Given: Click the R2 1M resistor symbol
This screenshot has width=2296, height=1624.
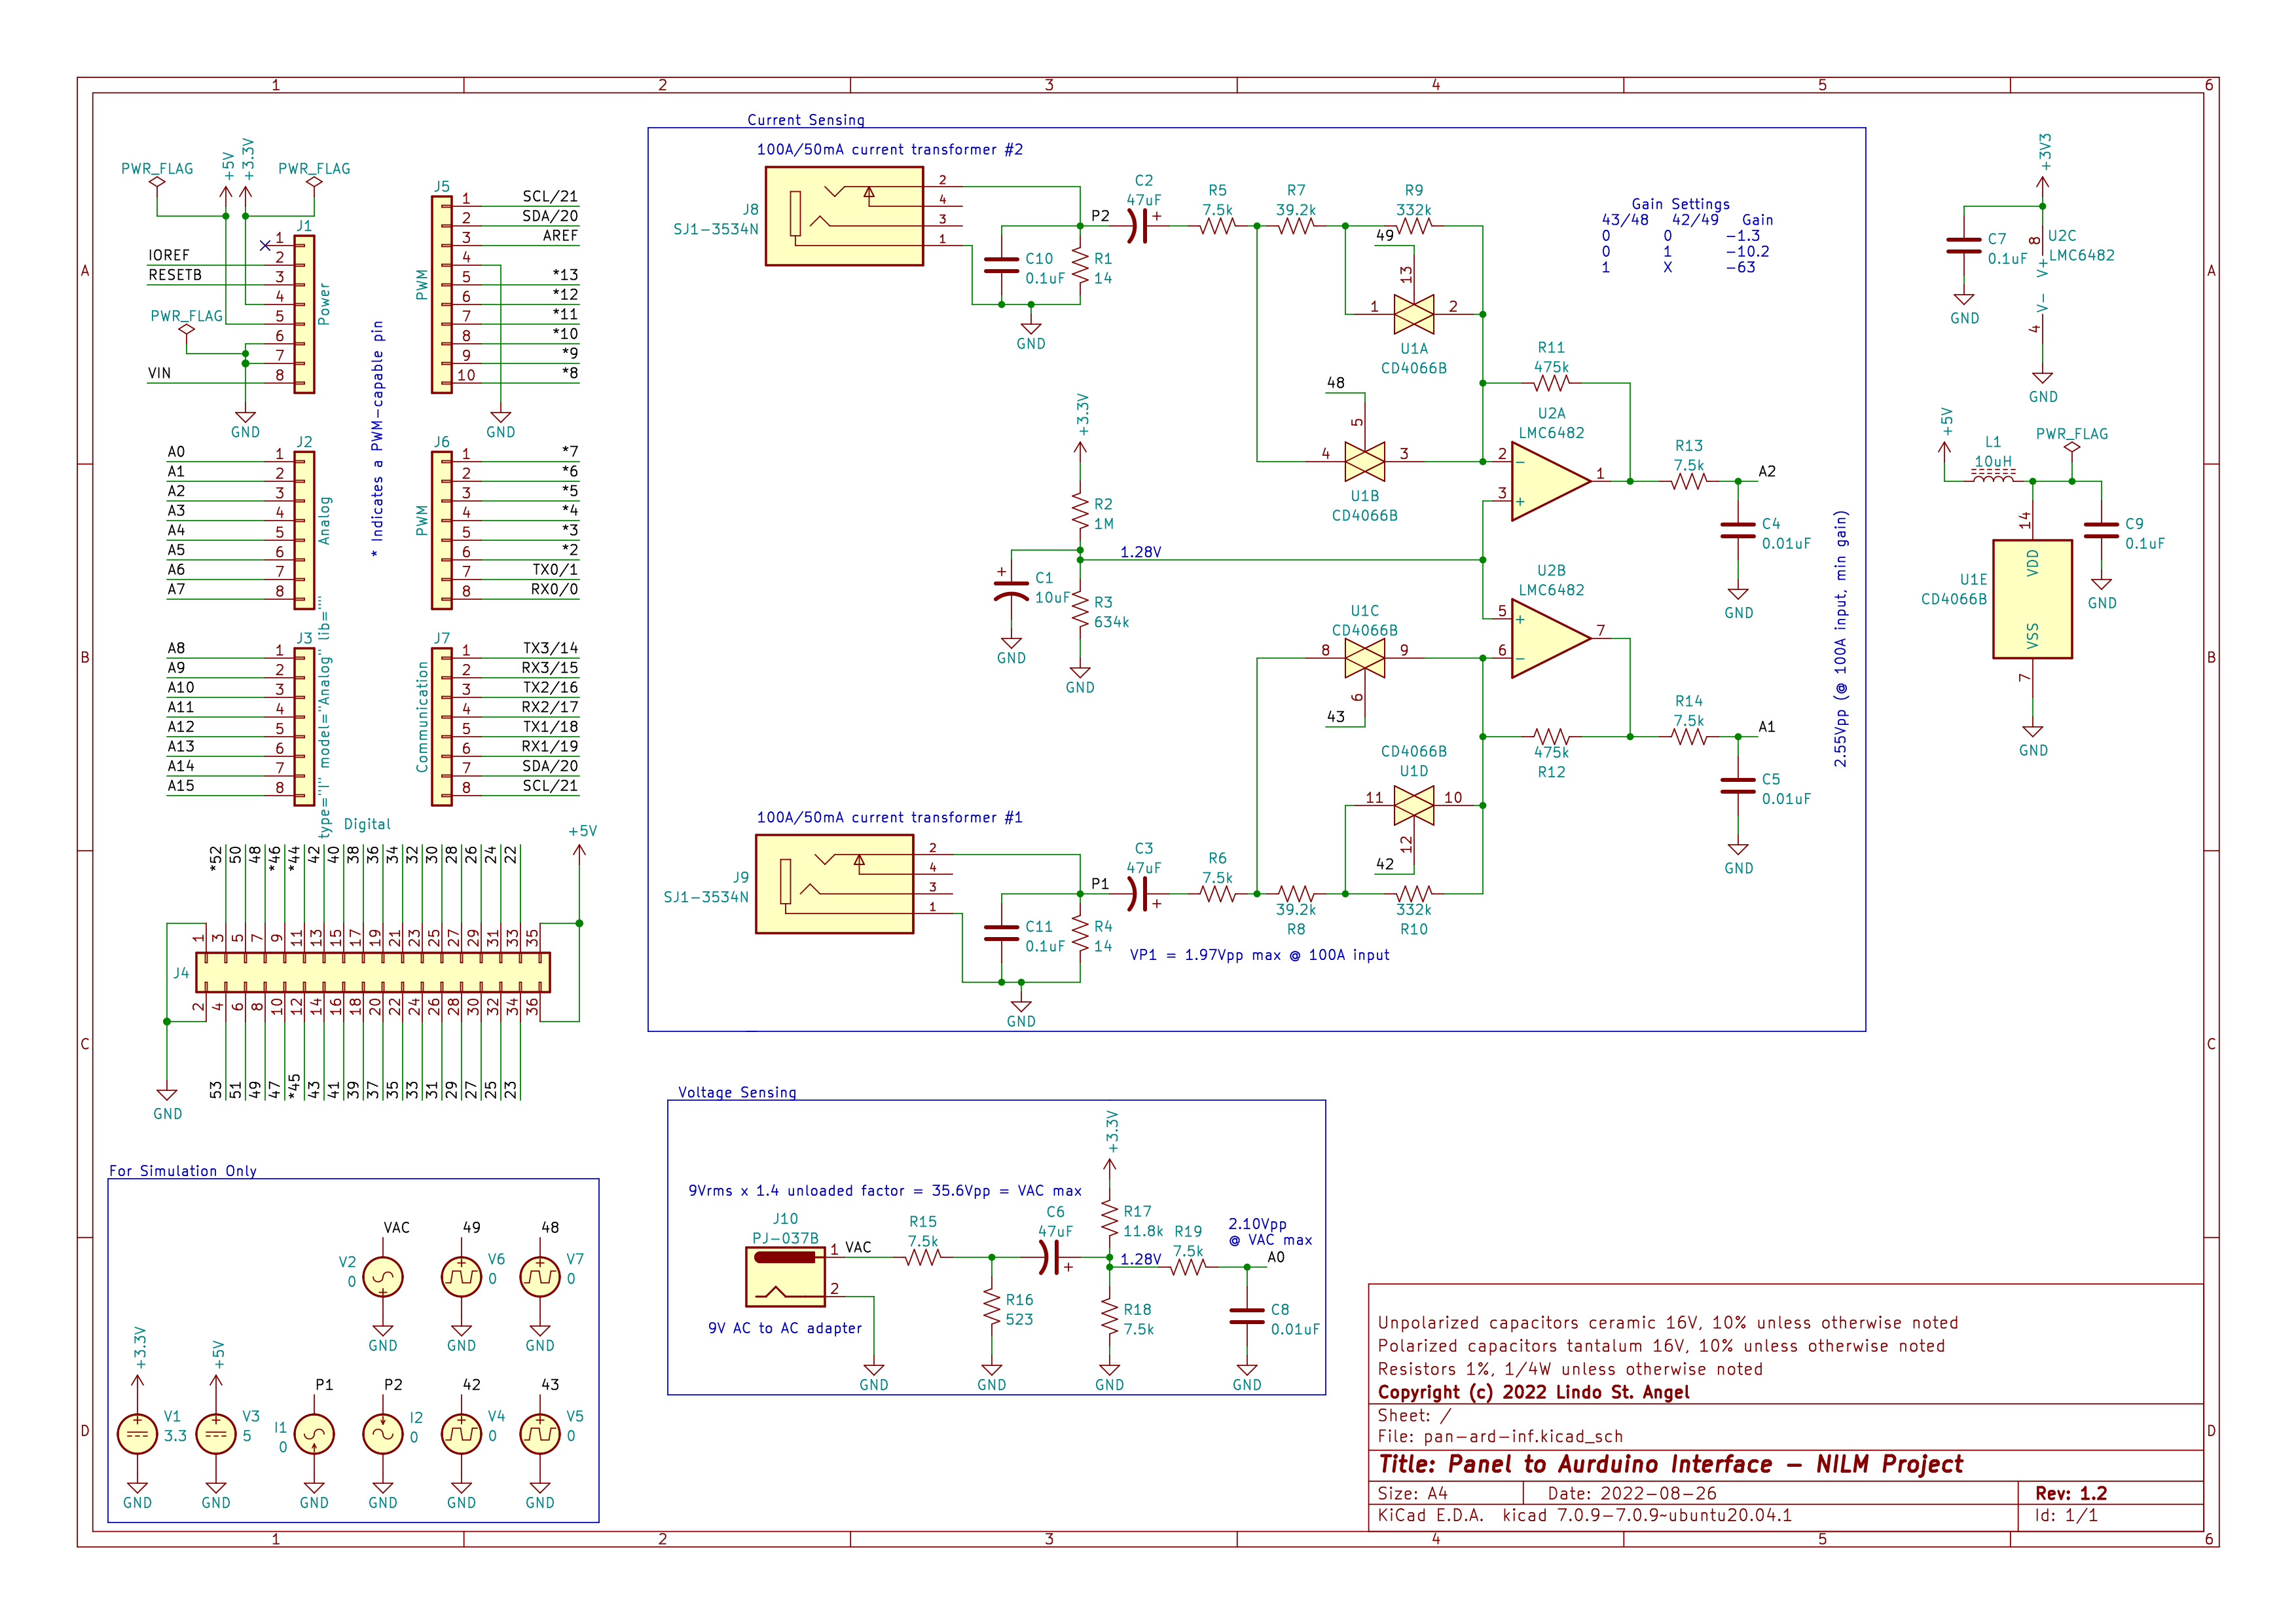Looking at the screenshot, I should pos(1080,511).
